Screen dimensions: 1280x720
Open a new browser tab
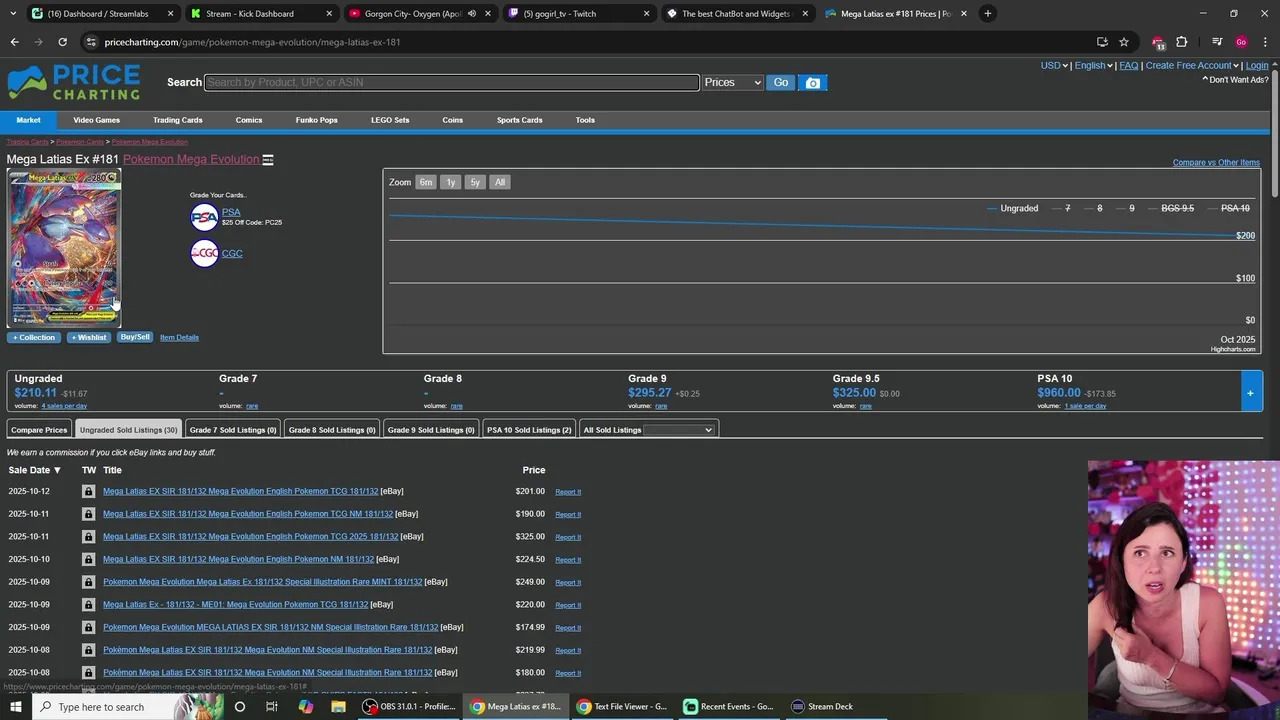(x=988, y=14)
